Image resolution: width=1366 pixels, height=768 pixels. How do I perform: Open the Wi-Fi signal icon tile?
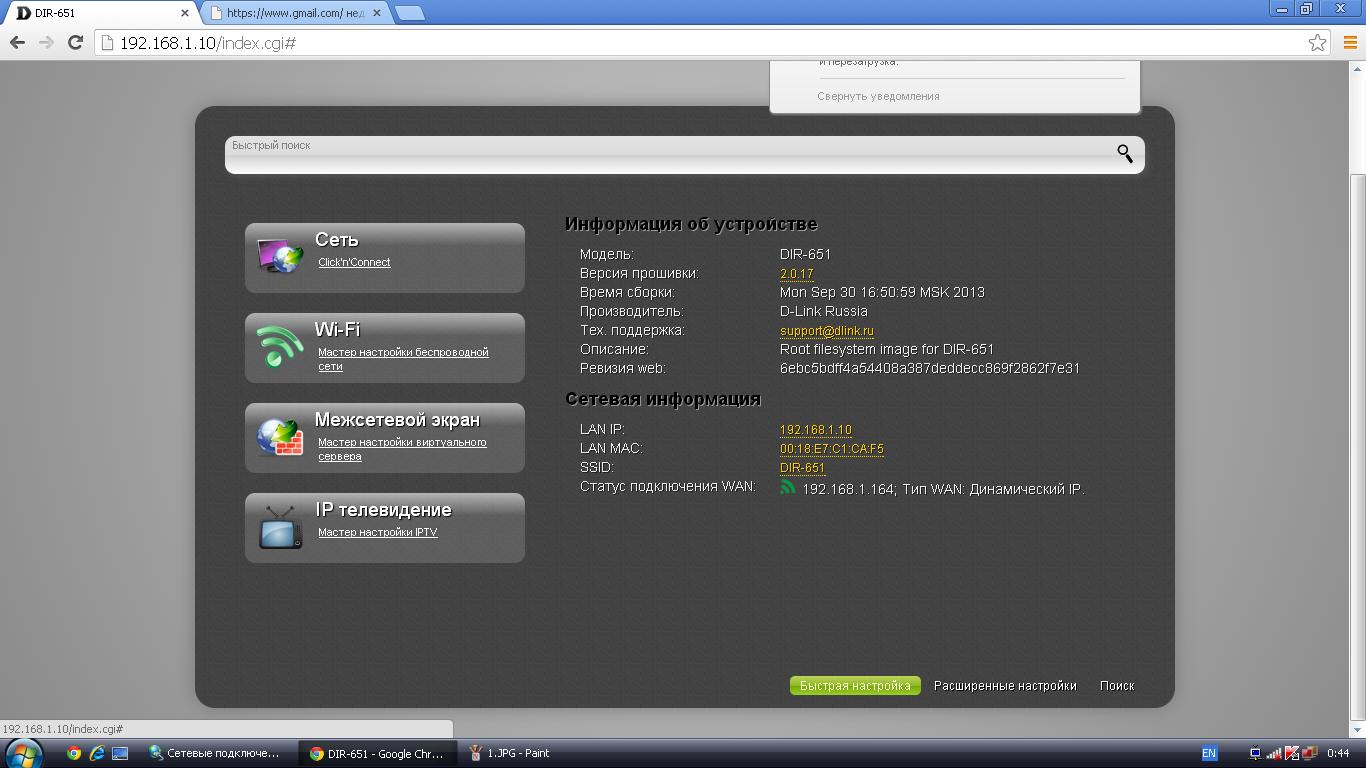pyautogui.click(x=280, y=347)
